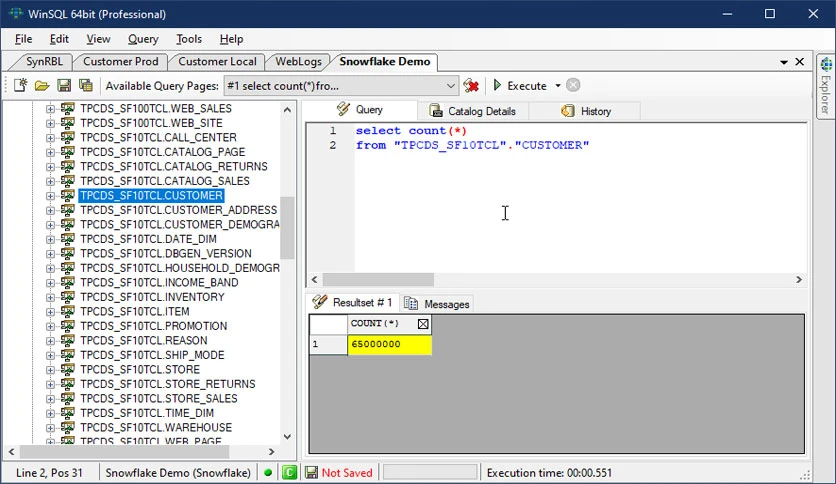The height and width of the screenshot is (484, 836).
Task: Open the History tab
Action: [585, 111]
